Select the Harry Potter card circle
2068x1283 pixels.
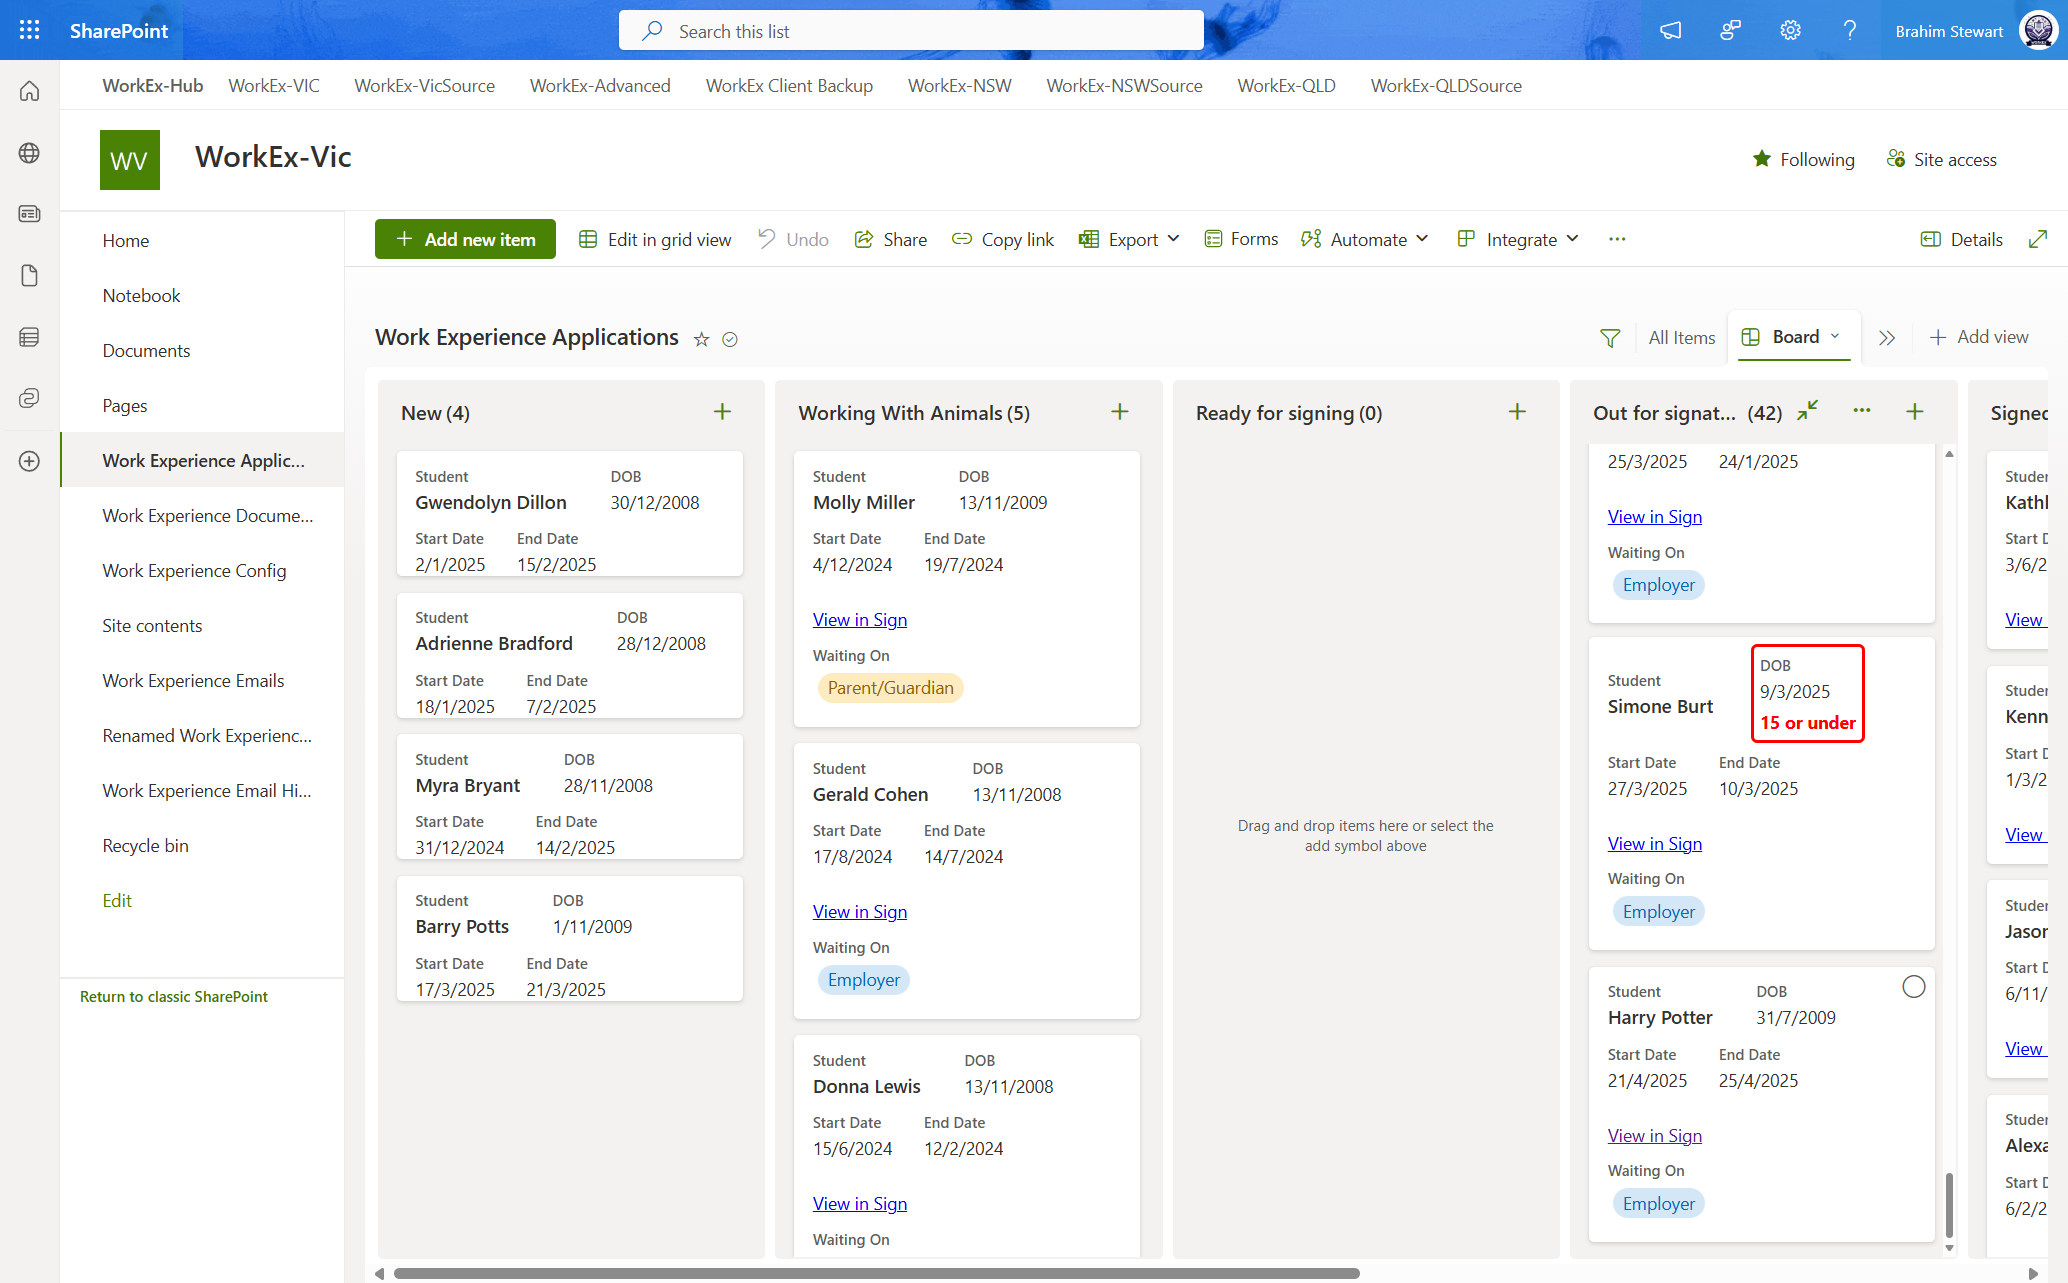coord(1913,987)
